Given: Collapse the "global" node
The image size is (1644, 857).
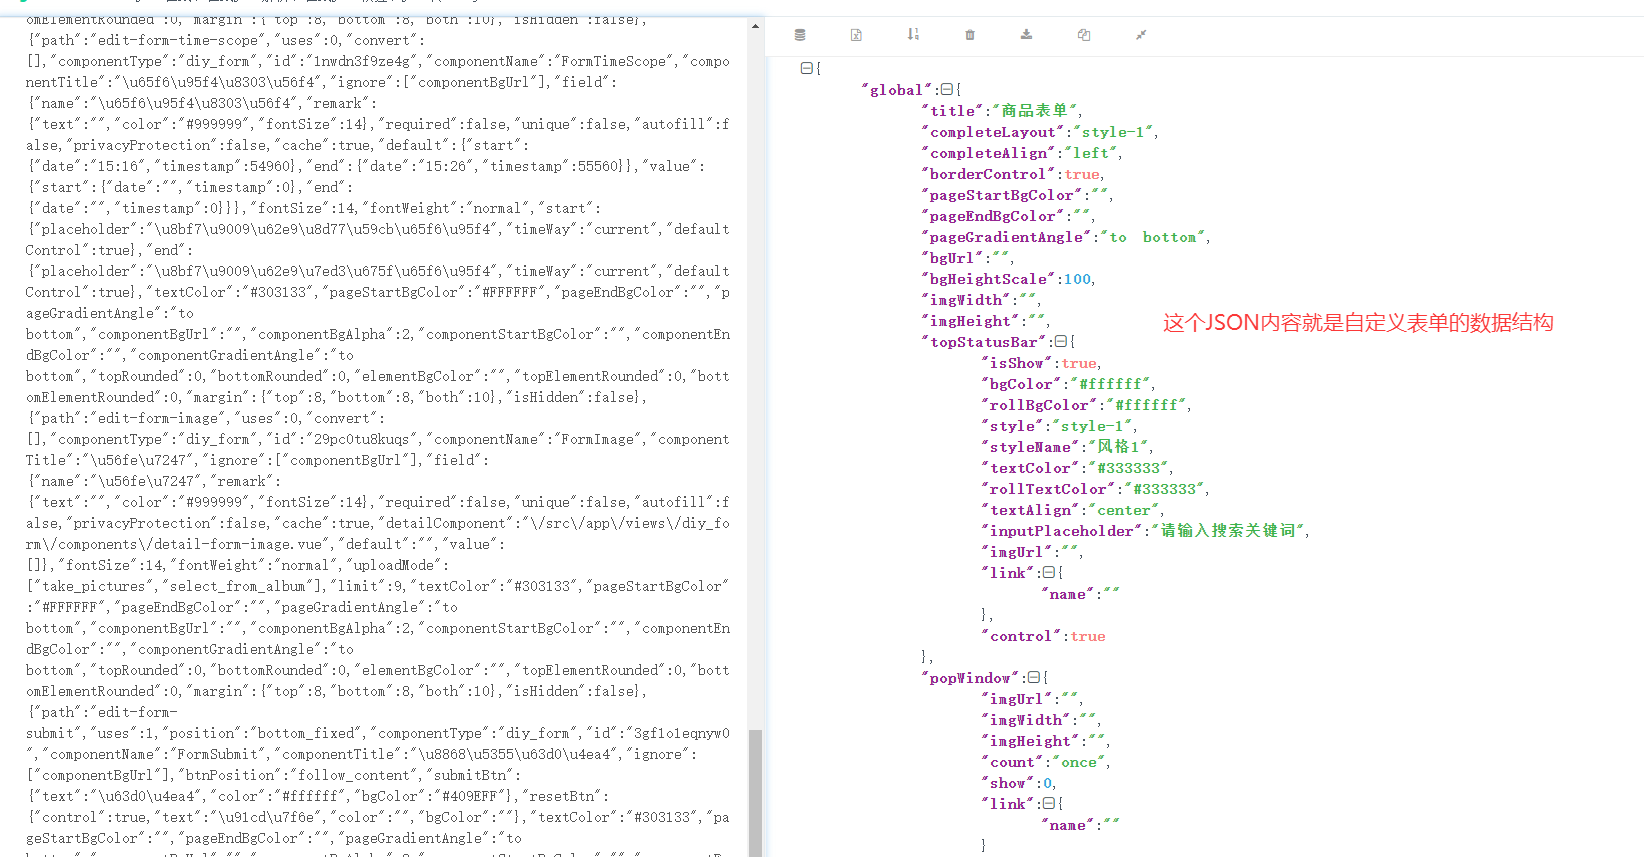Looking at the screenshot, I should coord(946,90).
